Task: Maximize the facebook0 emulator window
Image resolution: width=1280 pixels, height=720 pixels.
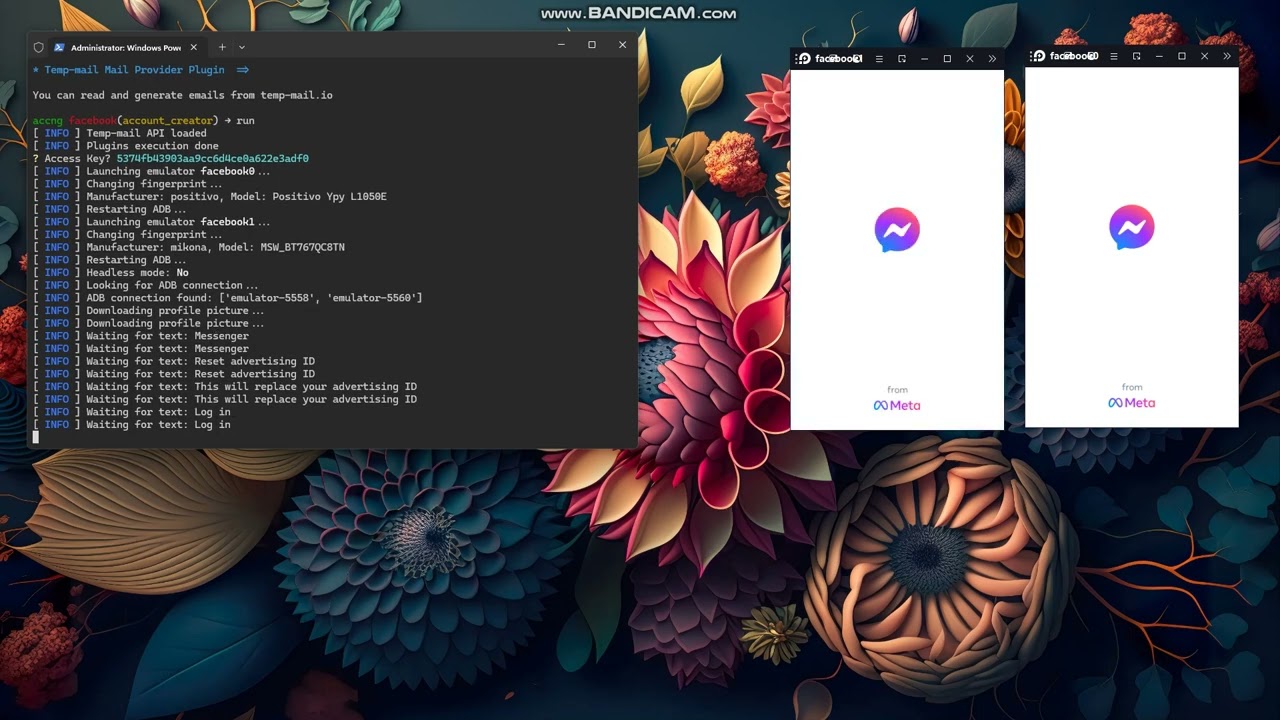Action: coord(1182,56)
